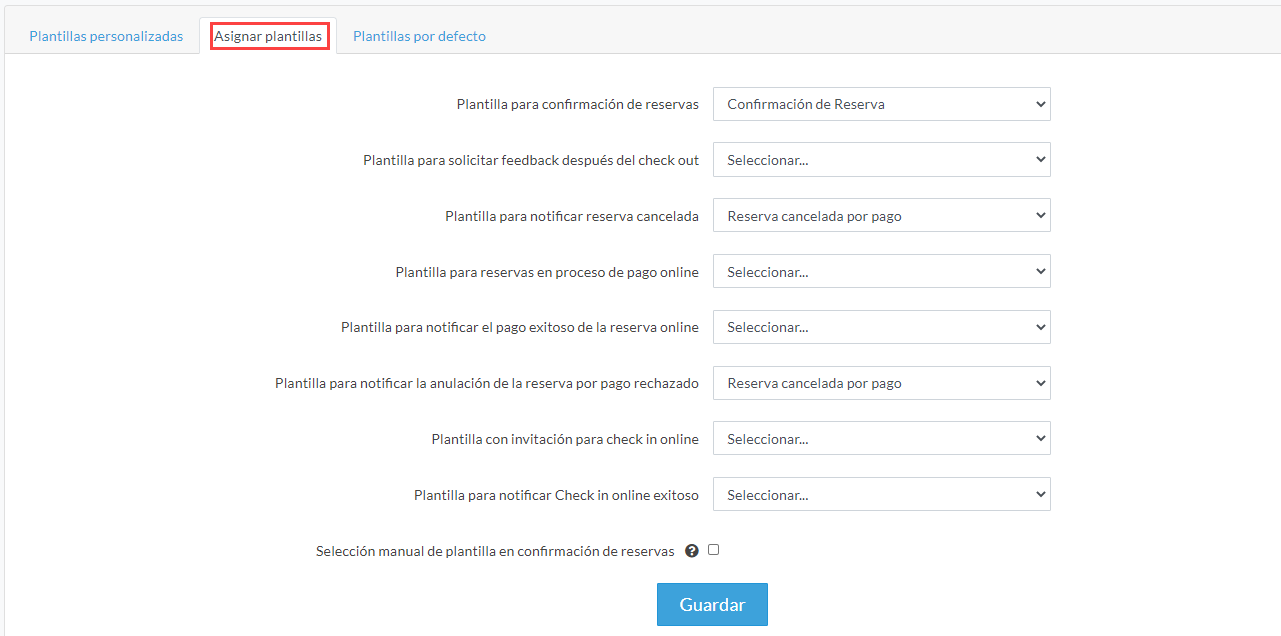Open dropdown for Check in online exitoso
Screen dimensions: 1281x636
881,495
